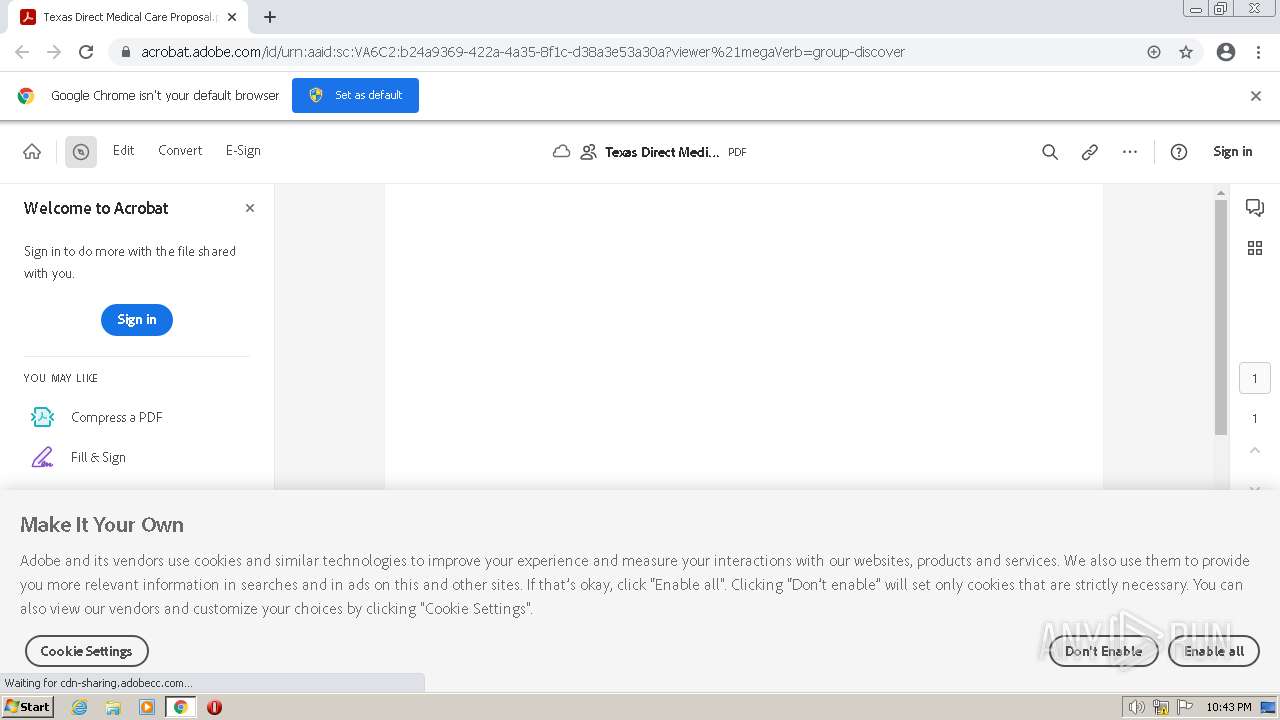Click the document vertical scrollbar
Viewport: 1280px width, 720px height.
click(1221, 316)
